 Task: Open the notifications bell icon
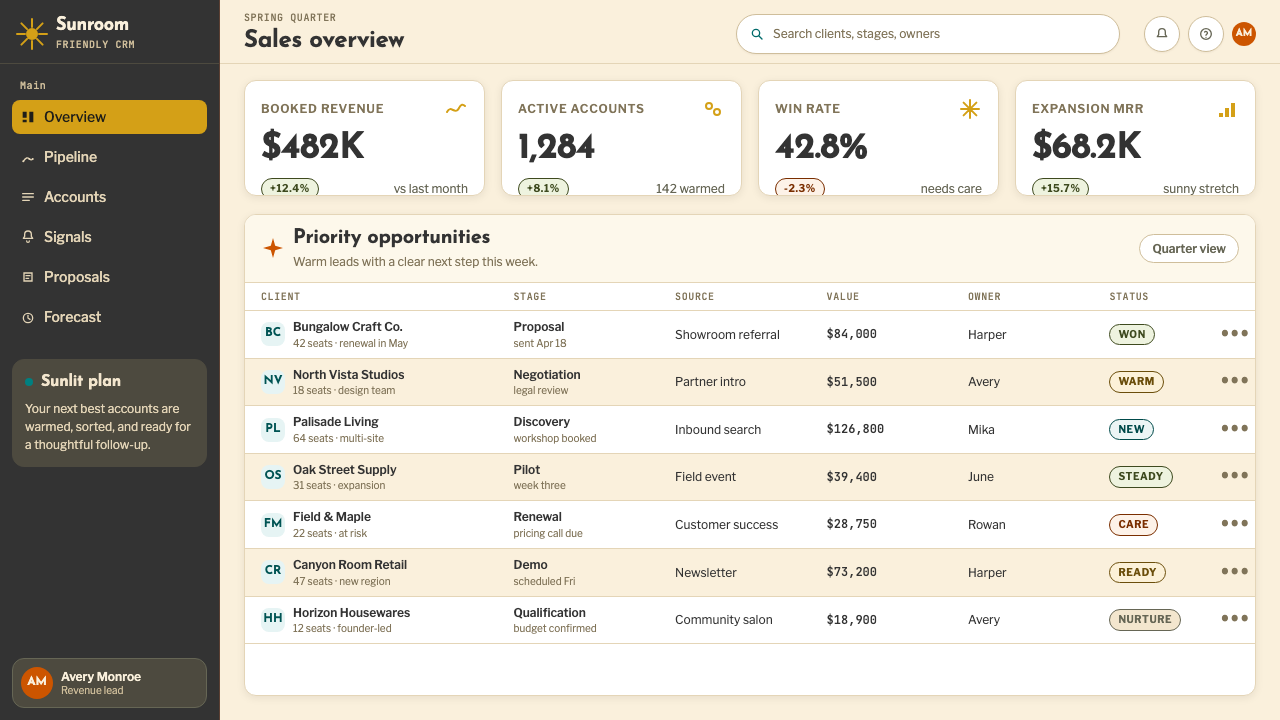[x=1162, y=33]
